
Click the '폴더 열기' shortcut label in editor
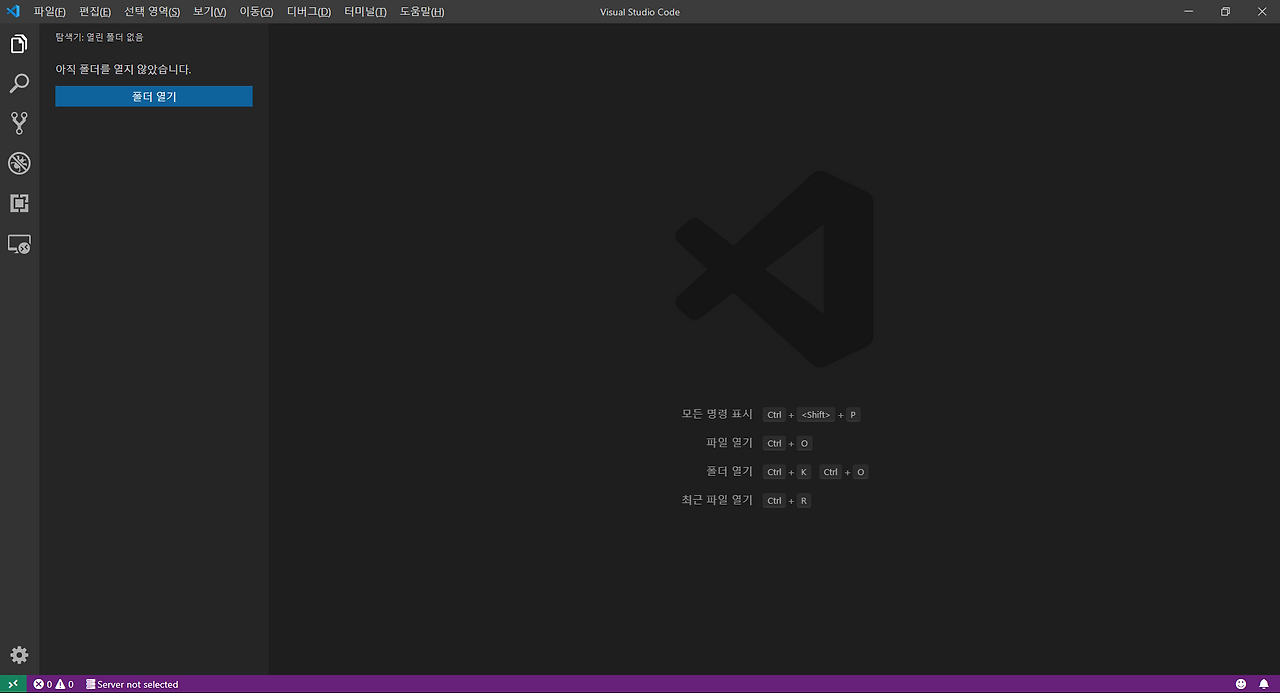coord(729,472)
